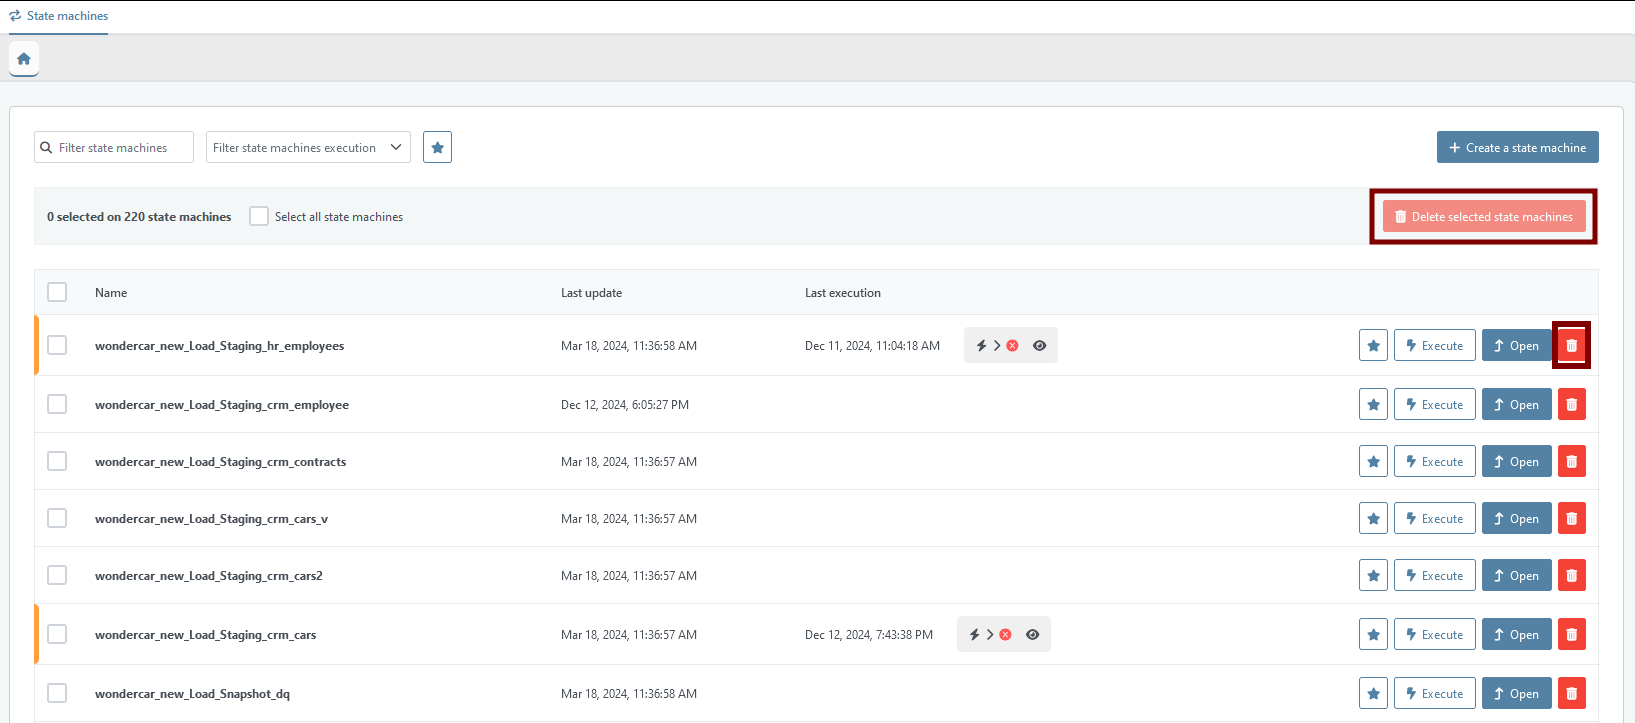Click failed execution status icon for hr_employees
Image resolution: width=1635 pixels, height=723 pixels.
pos(1012,346)
